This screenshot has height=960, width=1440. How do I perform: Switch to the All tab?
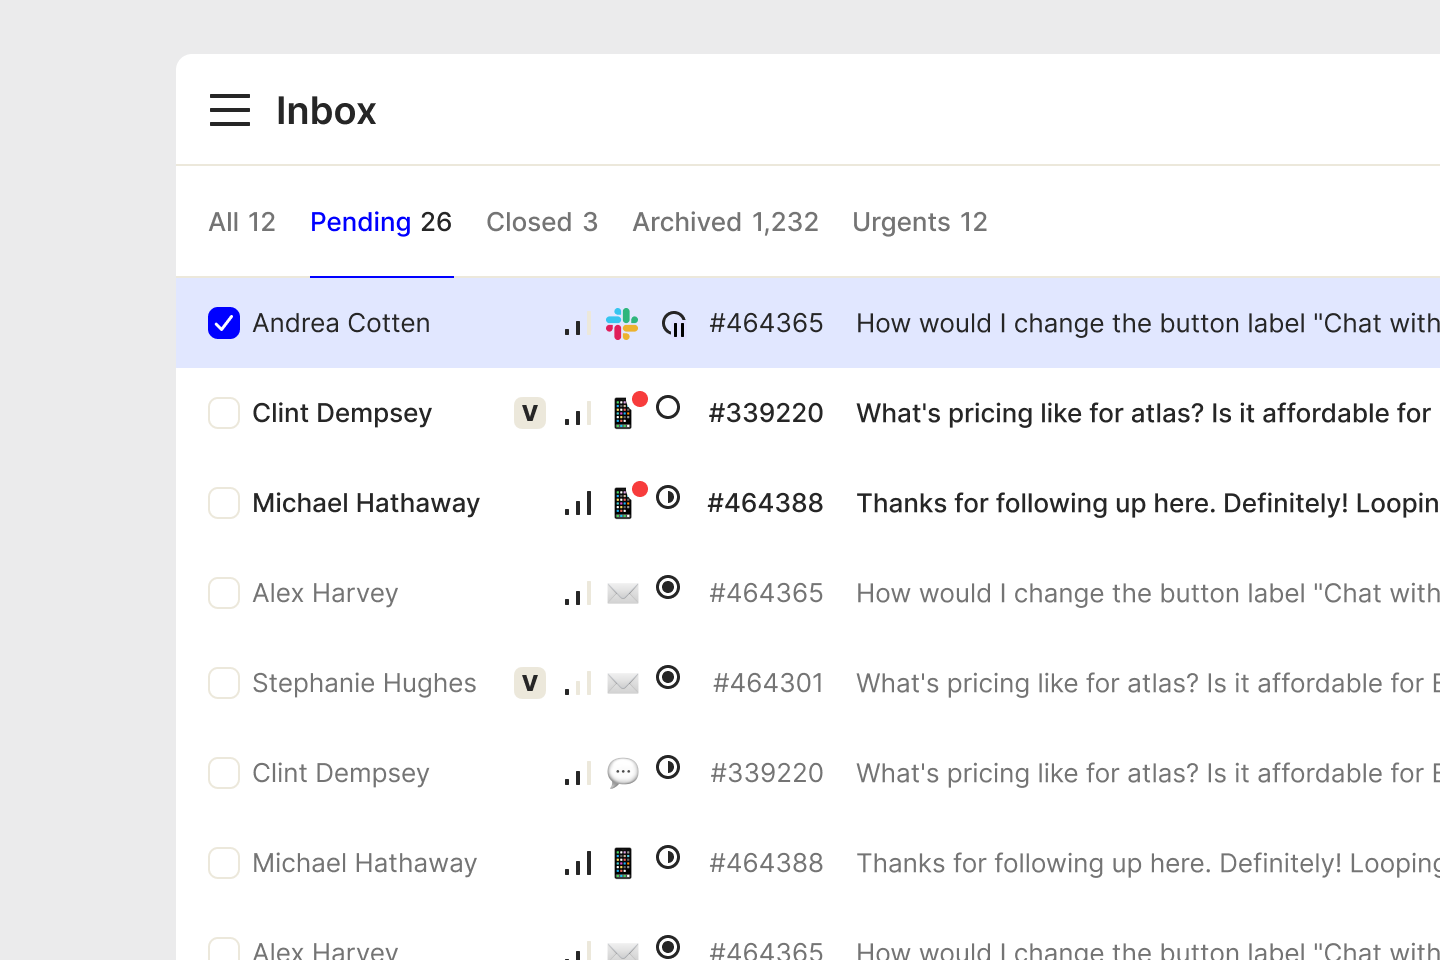click(242, 222)
